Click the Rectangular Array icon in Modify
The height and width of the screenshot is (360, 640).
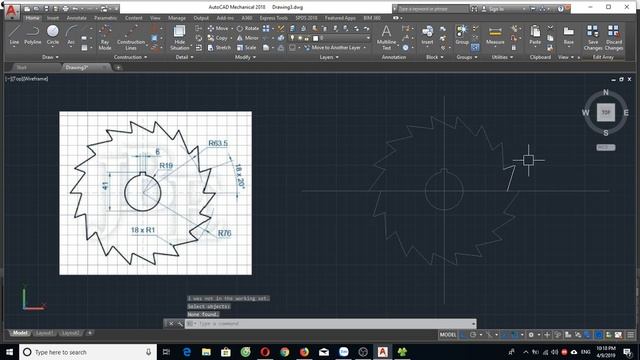coord(266,28)
